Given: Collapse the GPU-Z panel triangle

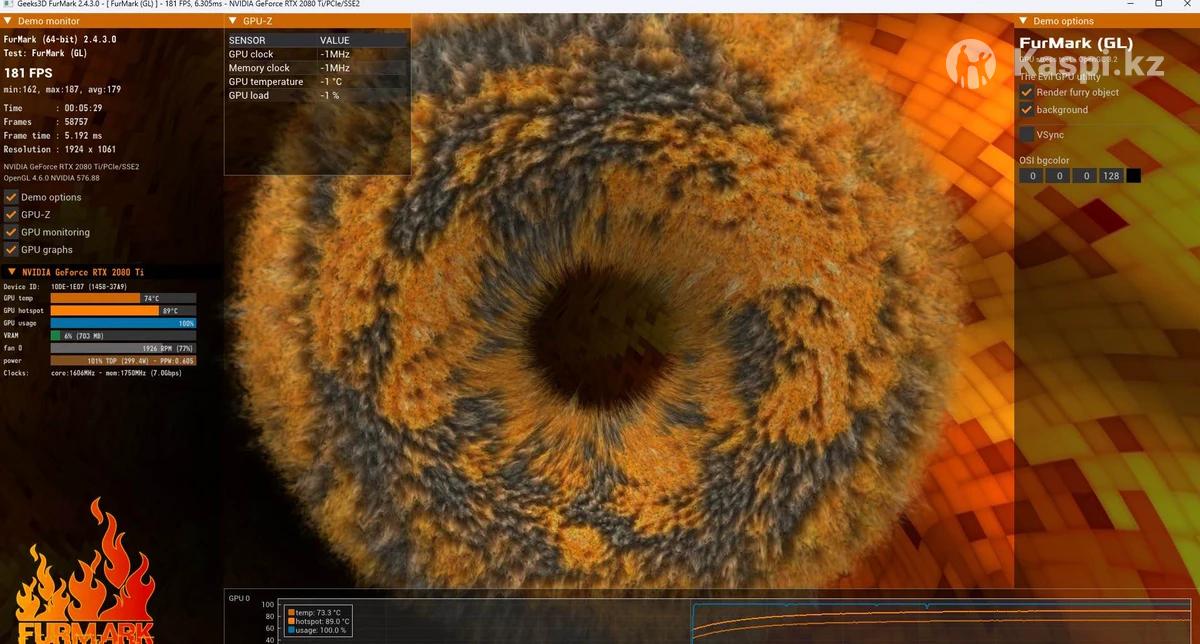Looking at the screenshot, I should pos(233,20).
